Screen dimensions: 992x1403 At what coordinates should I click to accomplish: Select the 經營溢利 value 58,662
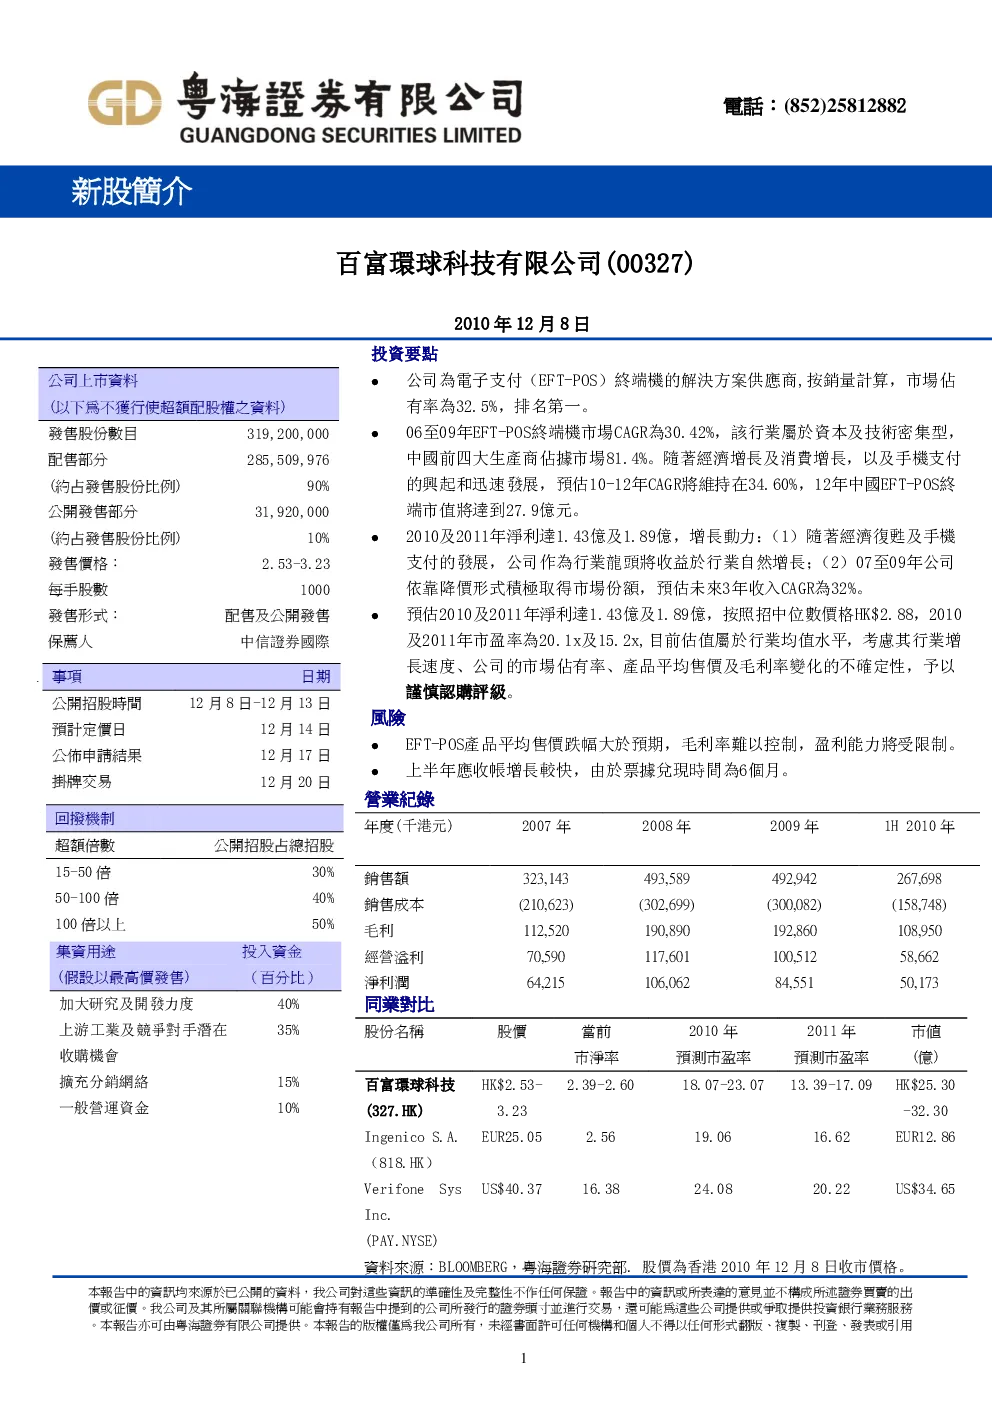tap(919, 957)
